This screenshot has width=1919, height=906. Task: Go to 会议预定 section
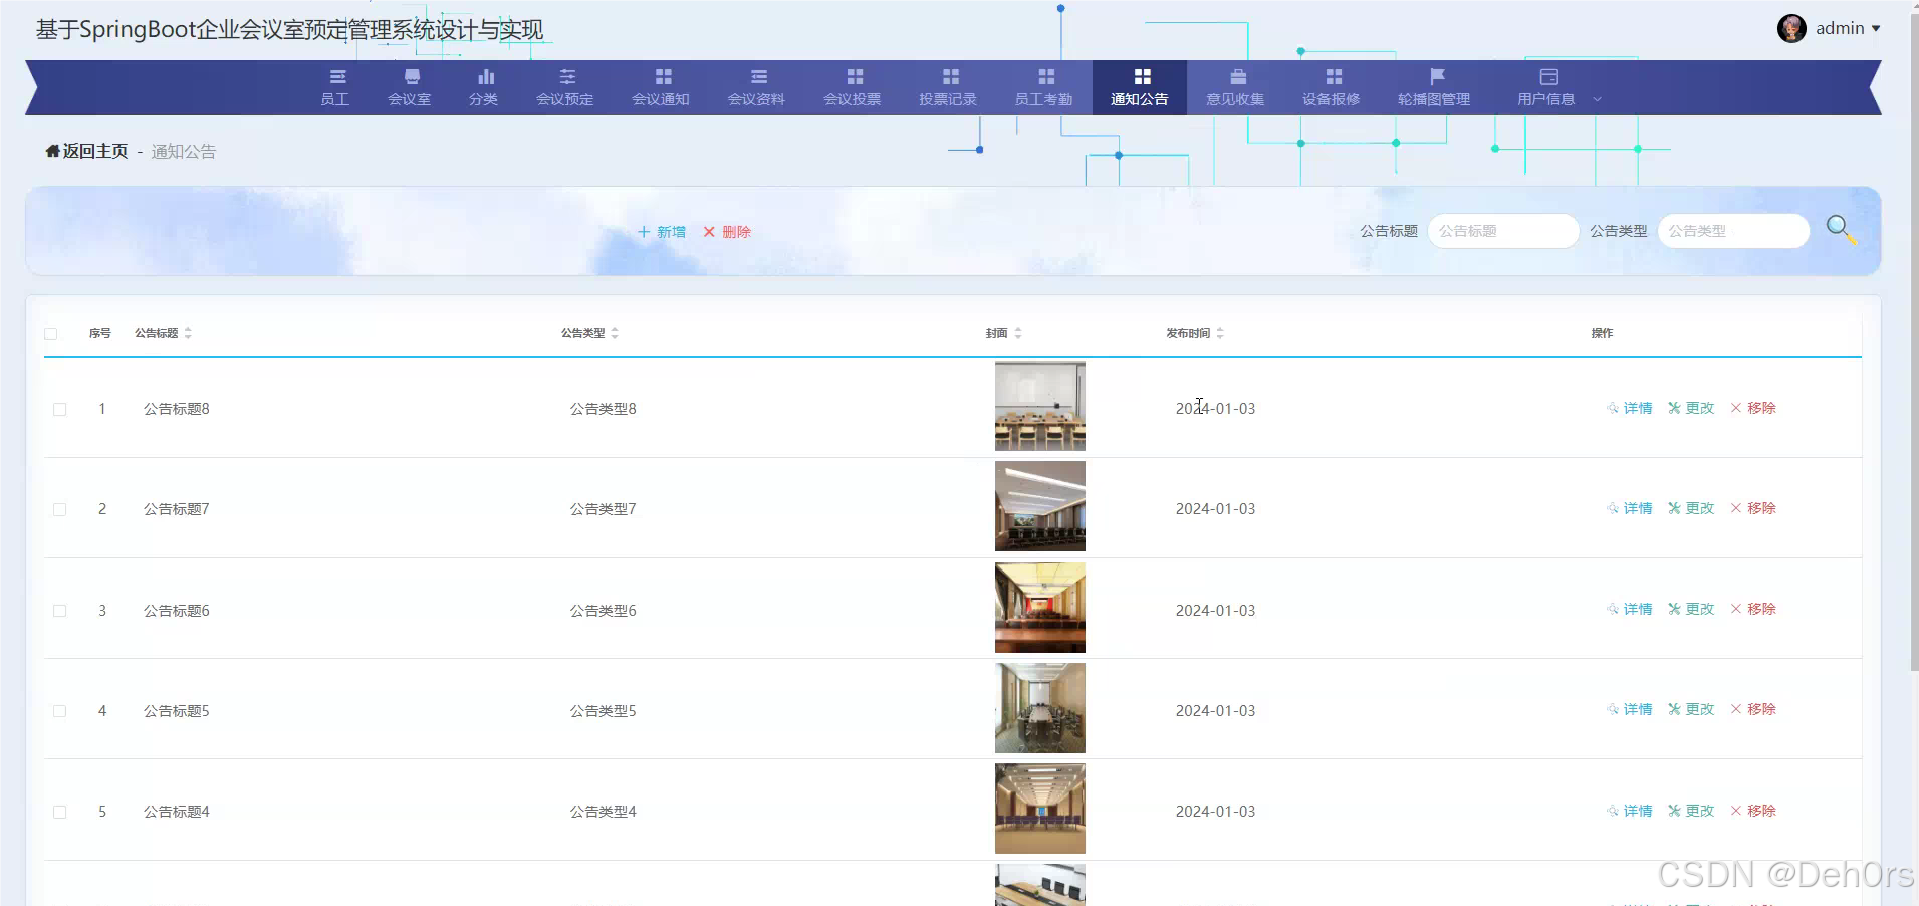pos(565,87)
